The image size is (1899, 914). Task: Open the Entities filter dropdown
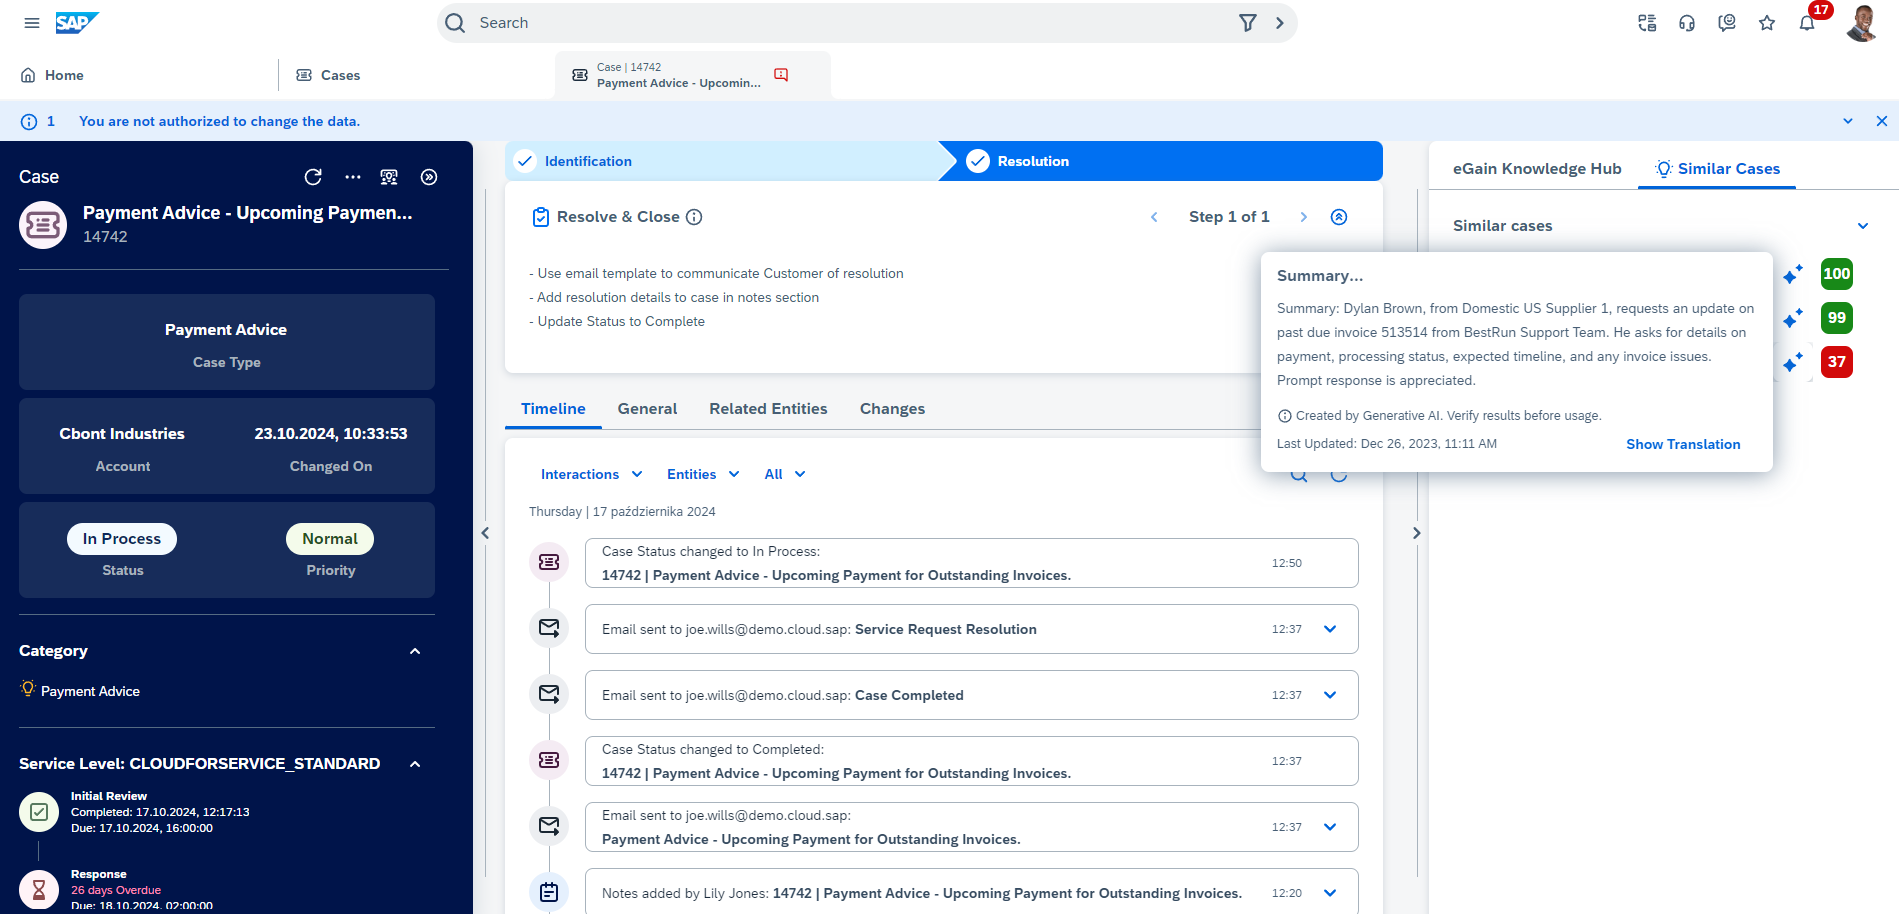(x=703, y=474)
